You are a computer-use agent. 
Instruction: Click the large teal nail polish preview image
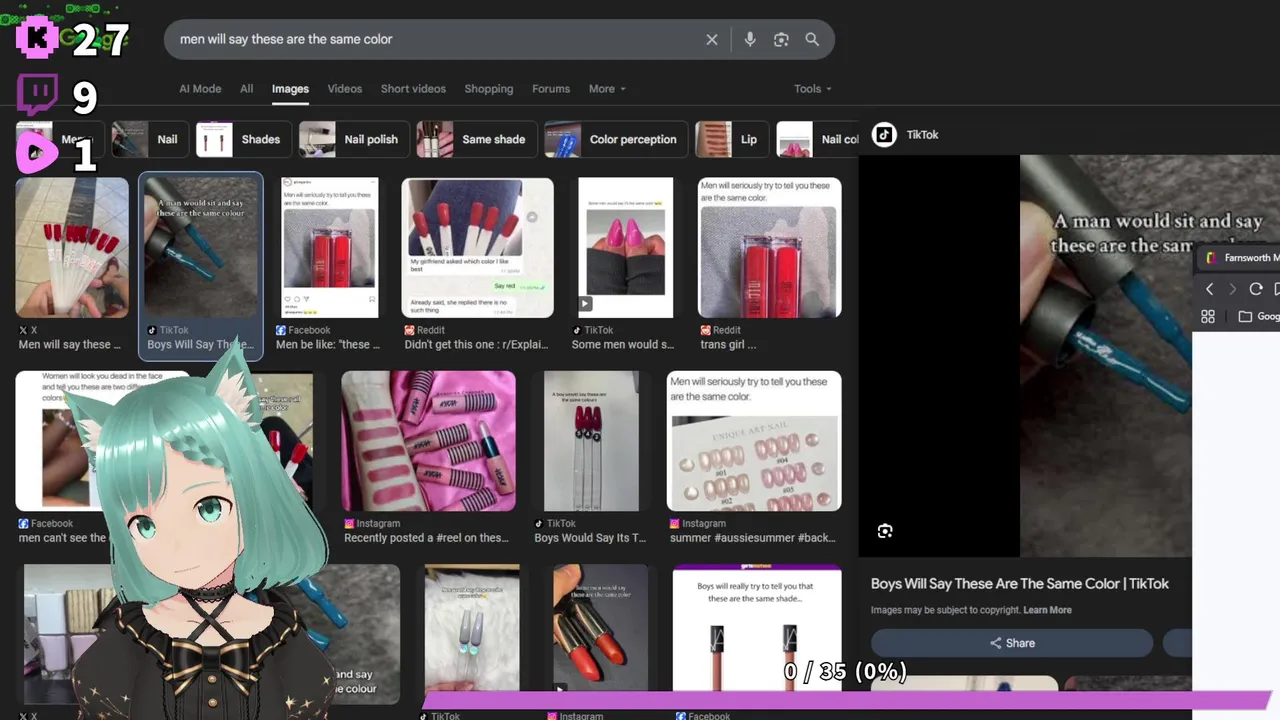point(1106,356)
